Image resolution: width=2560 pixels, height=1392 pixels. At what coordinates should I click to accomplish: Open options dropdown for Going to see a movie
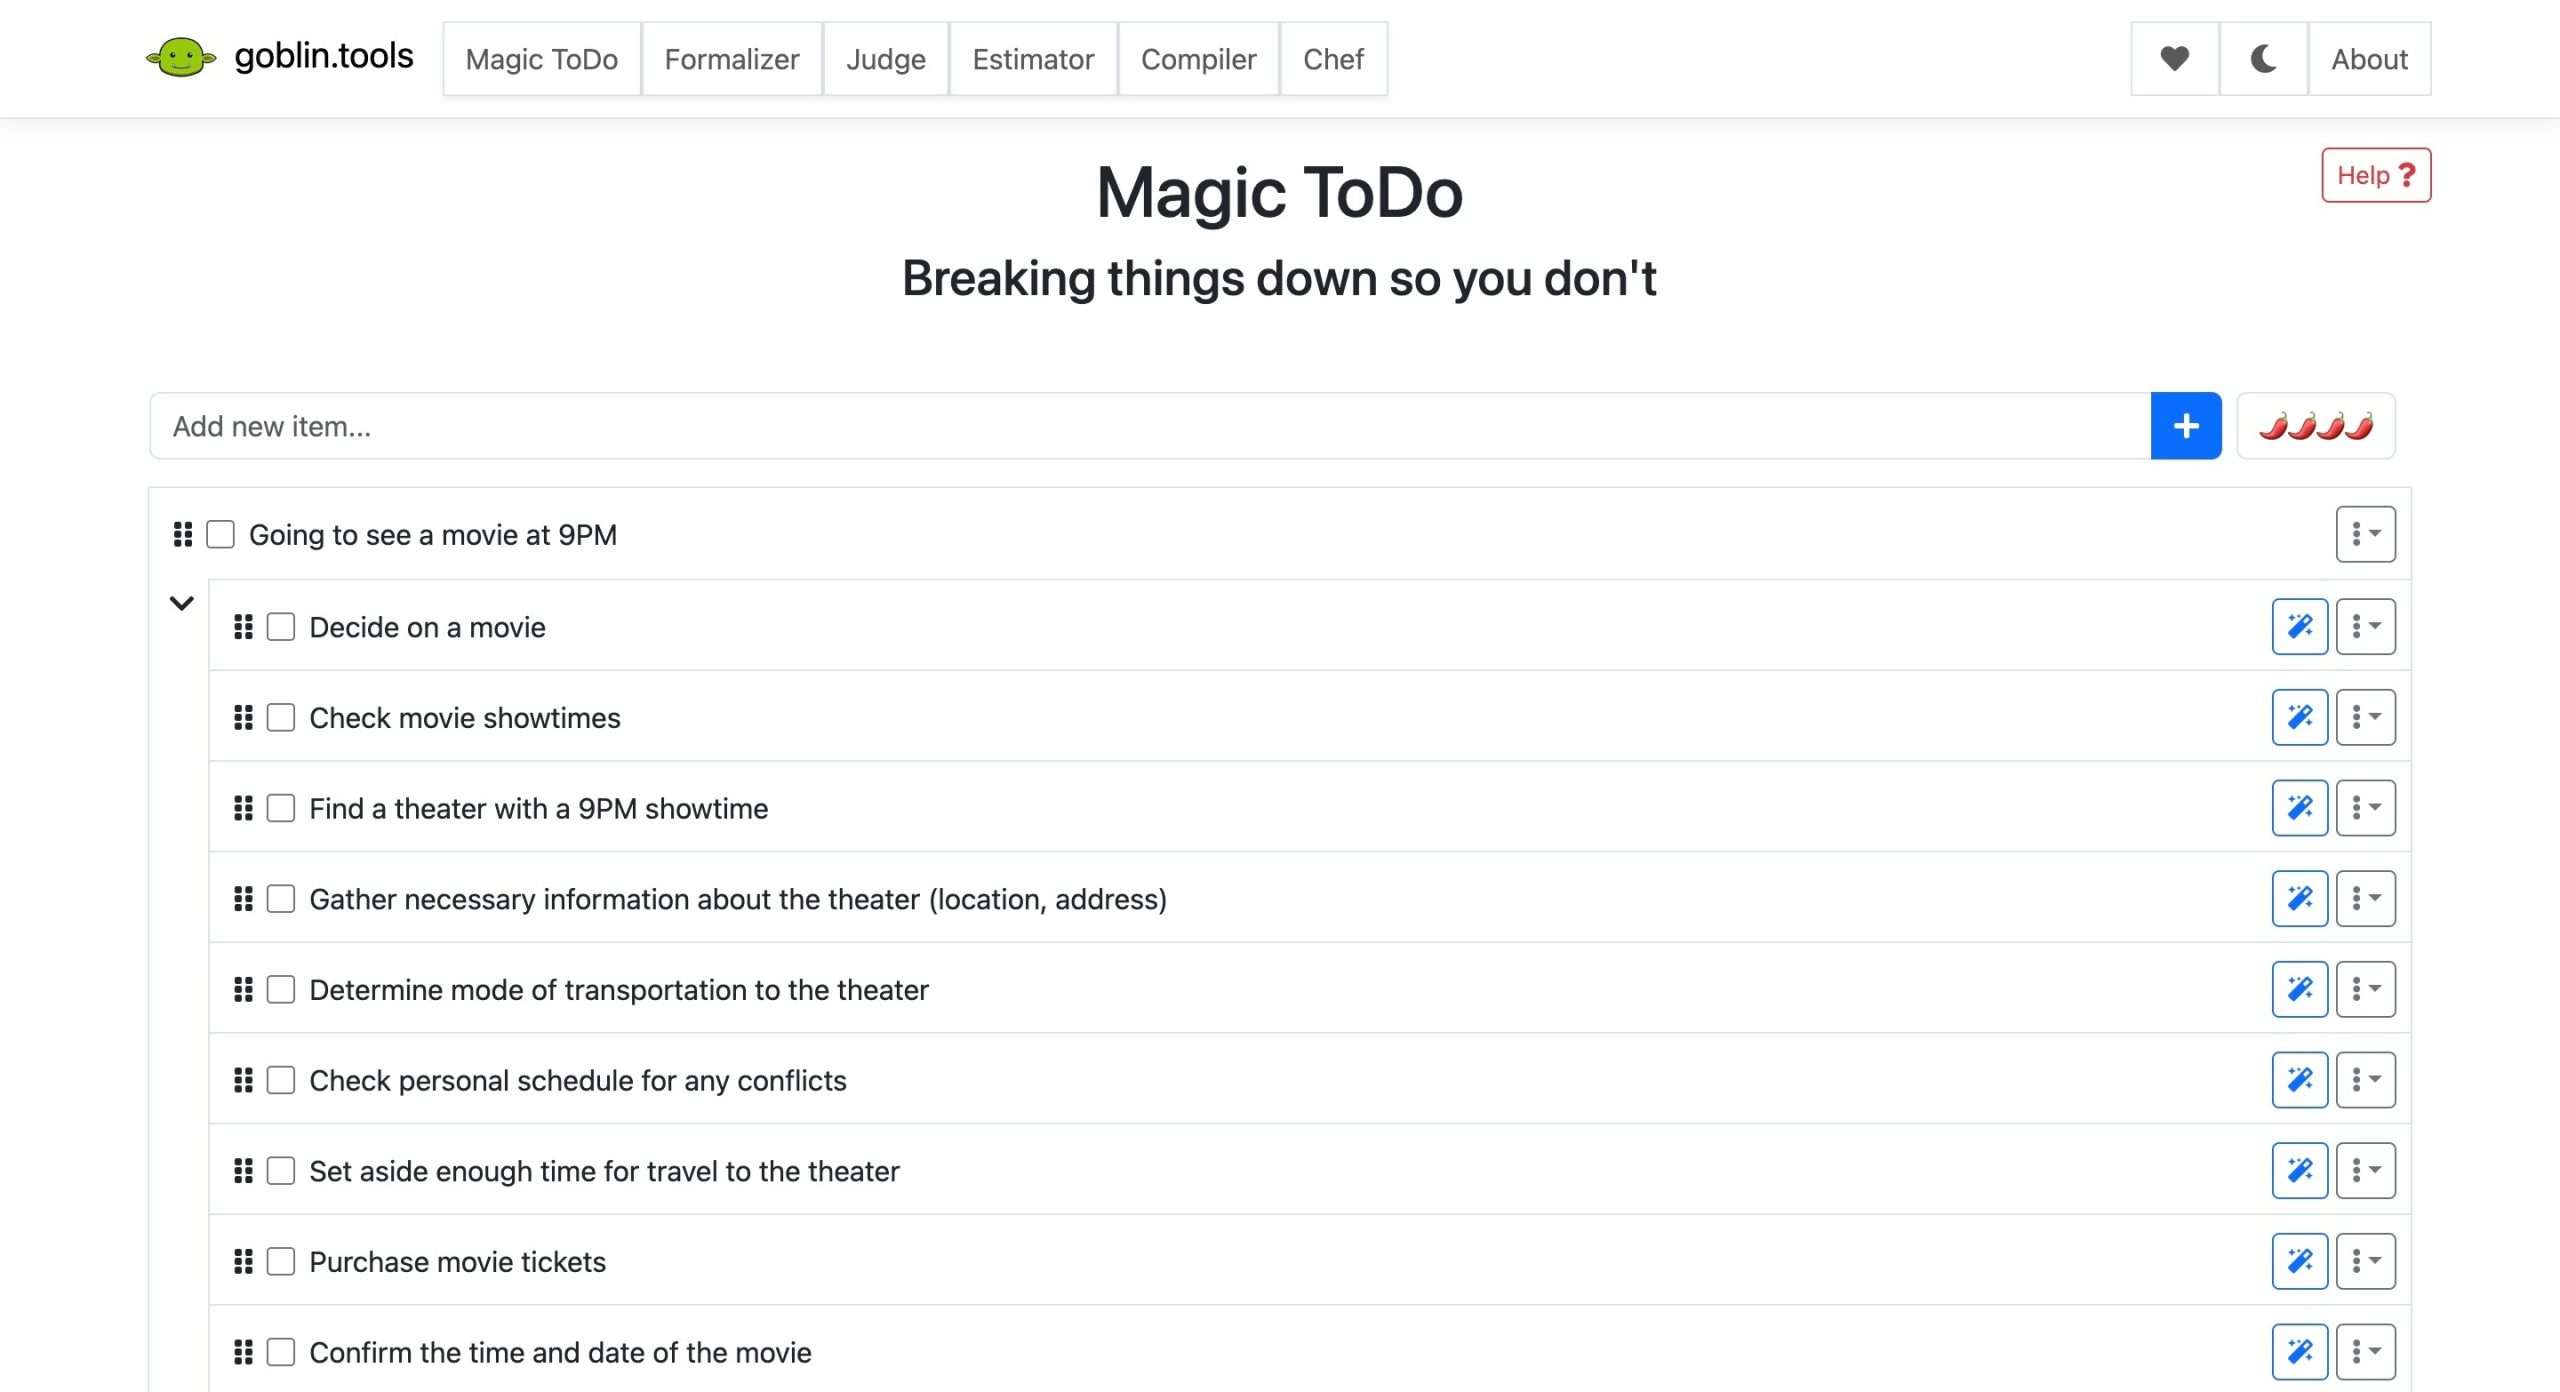point(2365,535)
